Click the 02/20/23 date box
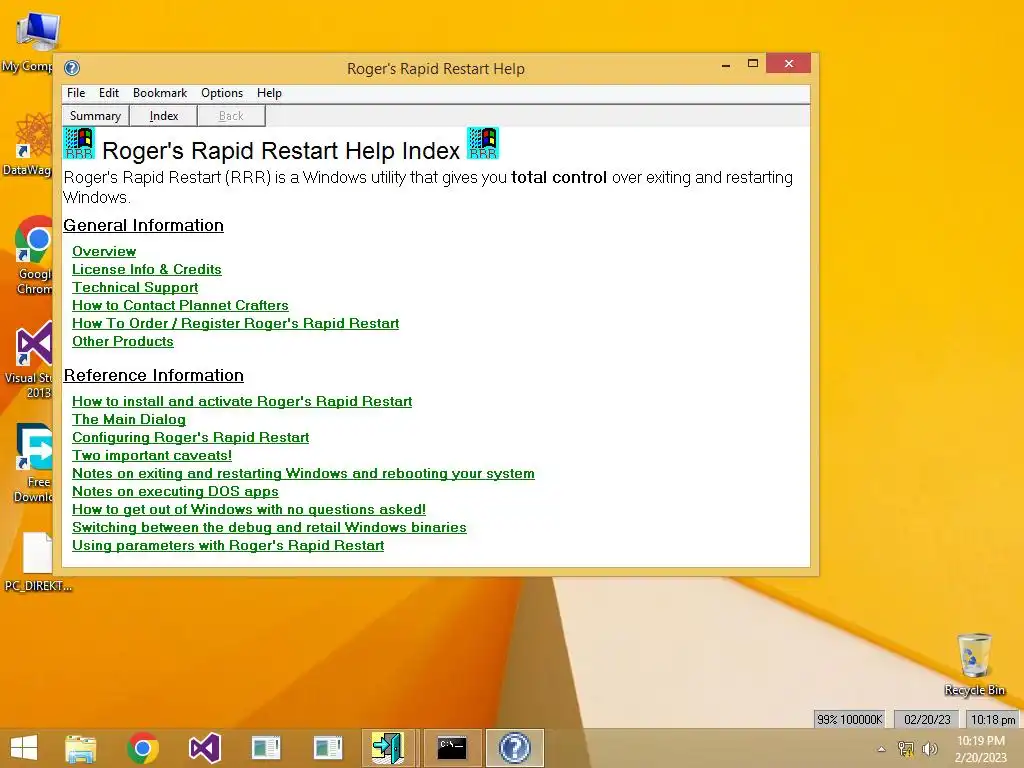This screenshot has height=768, width=1024. pos(927,719)
